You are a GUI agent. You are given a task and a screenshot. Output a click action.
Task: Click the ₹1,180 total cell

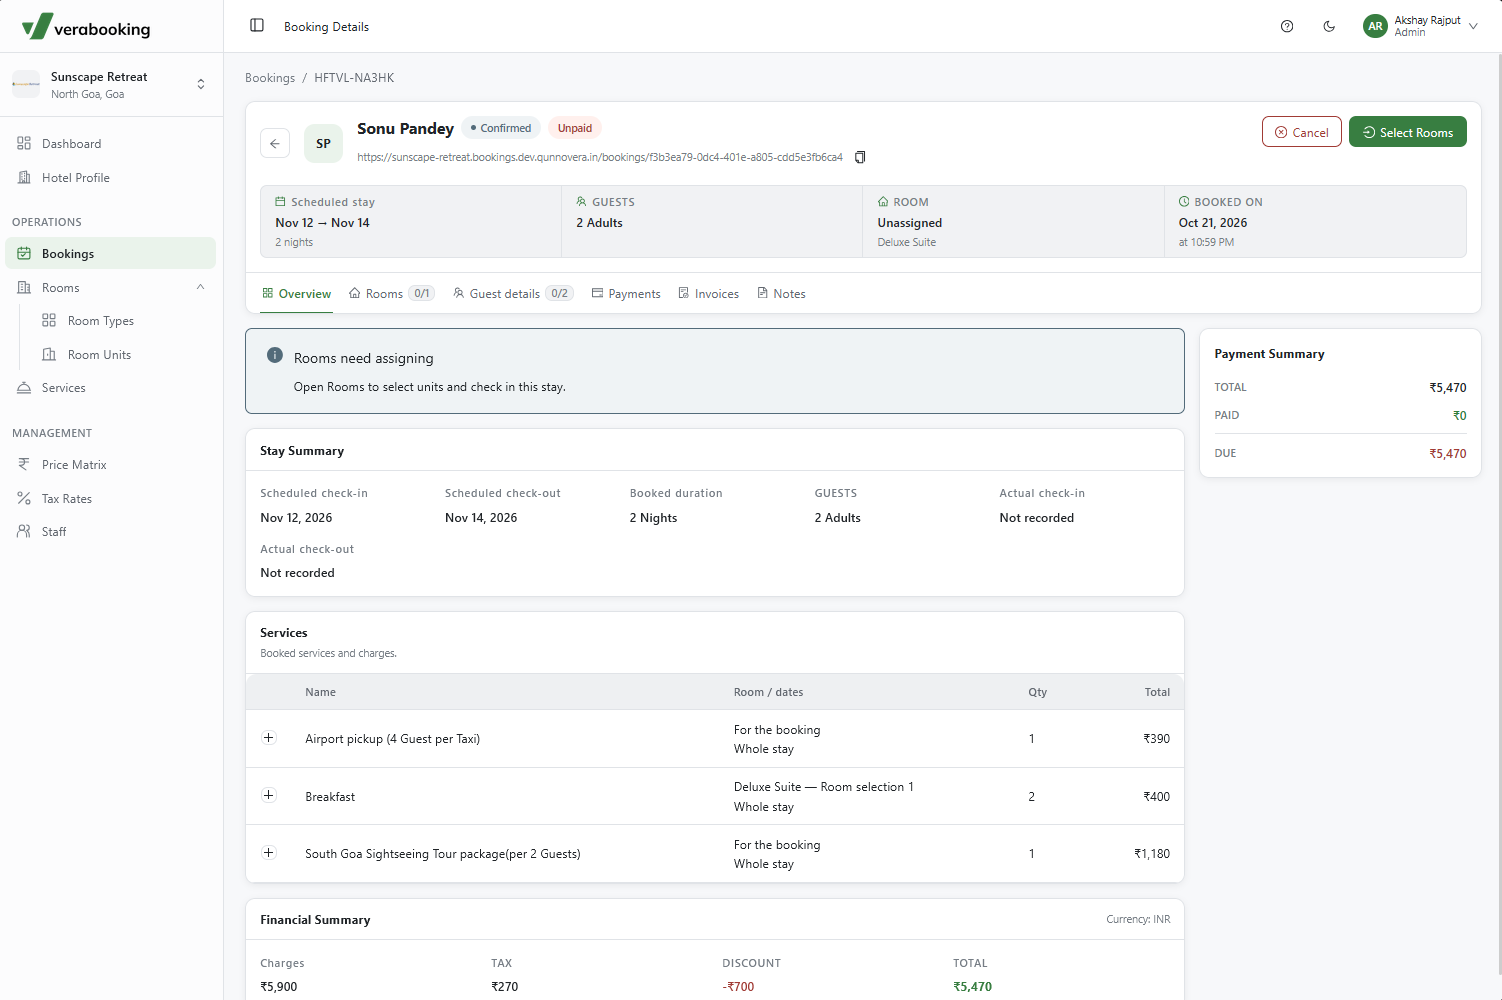point(1152,854)
